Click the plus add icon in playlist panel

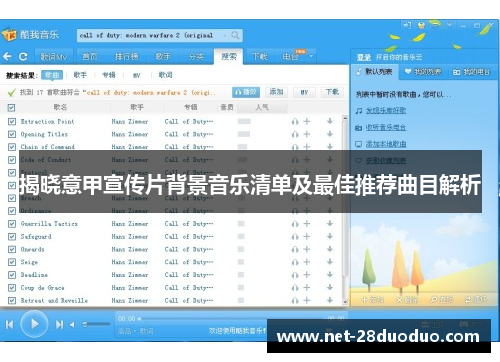click(364, 300)
